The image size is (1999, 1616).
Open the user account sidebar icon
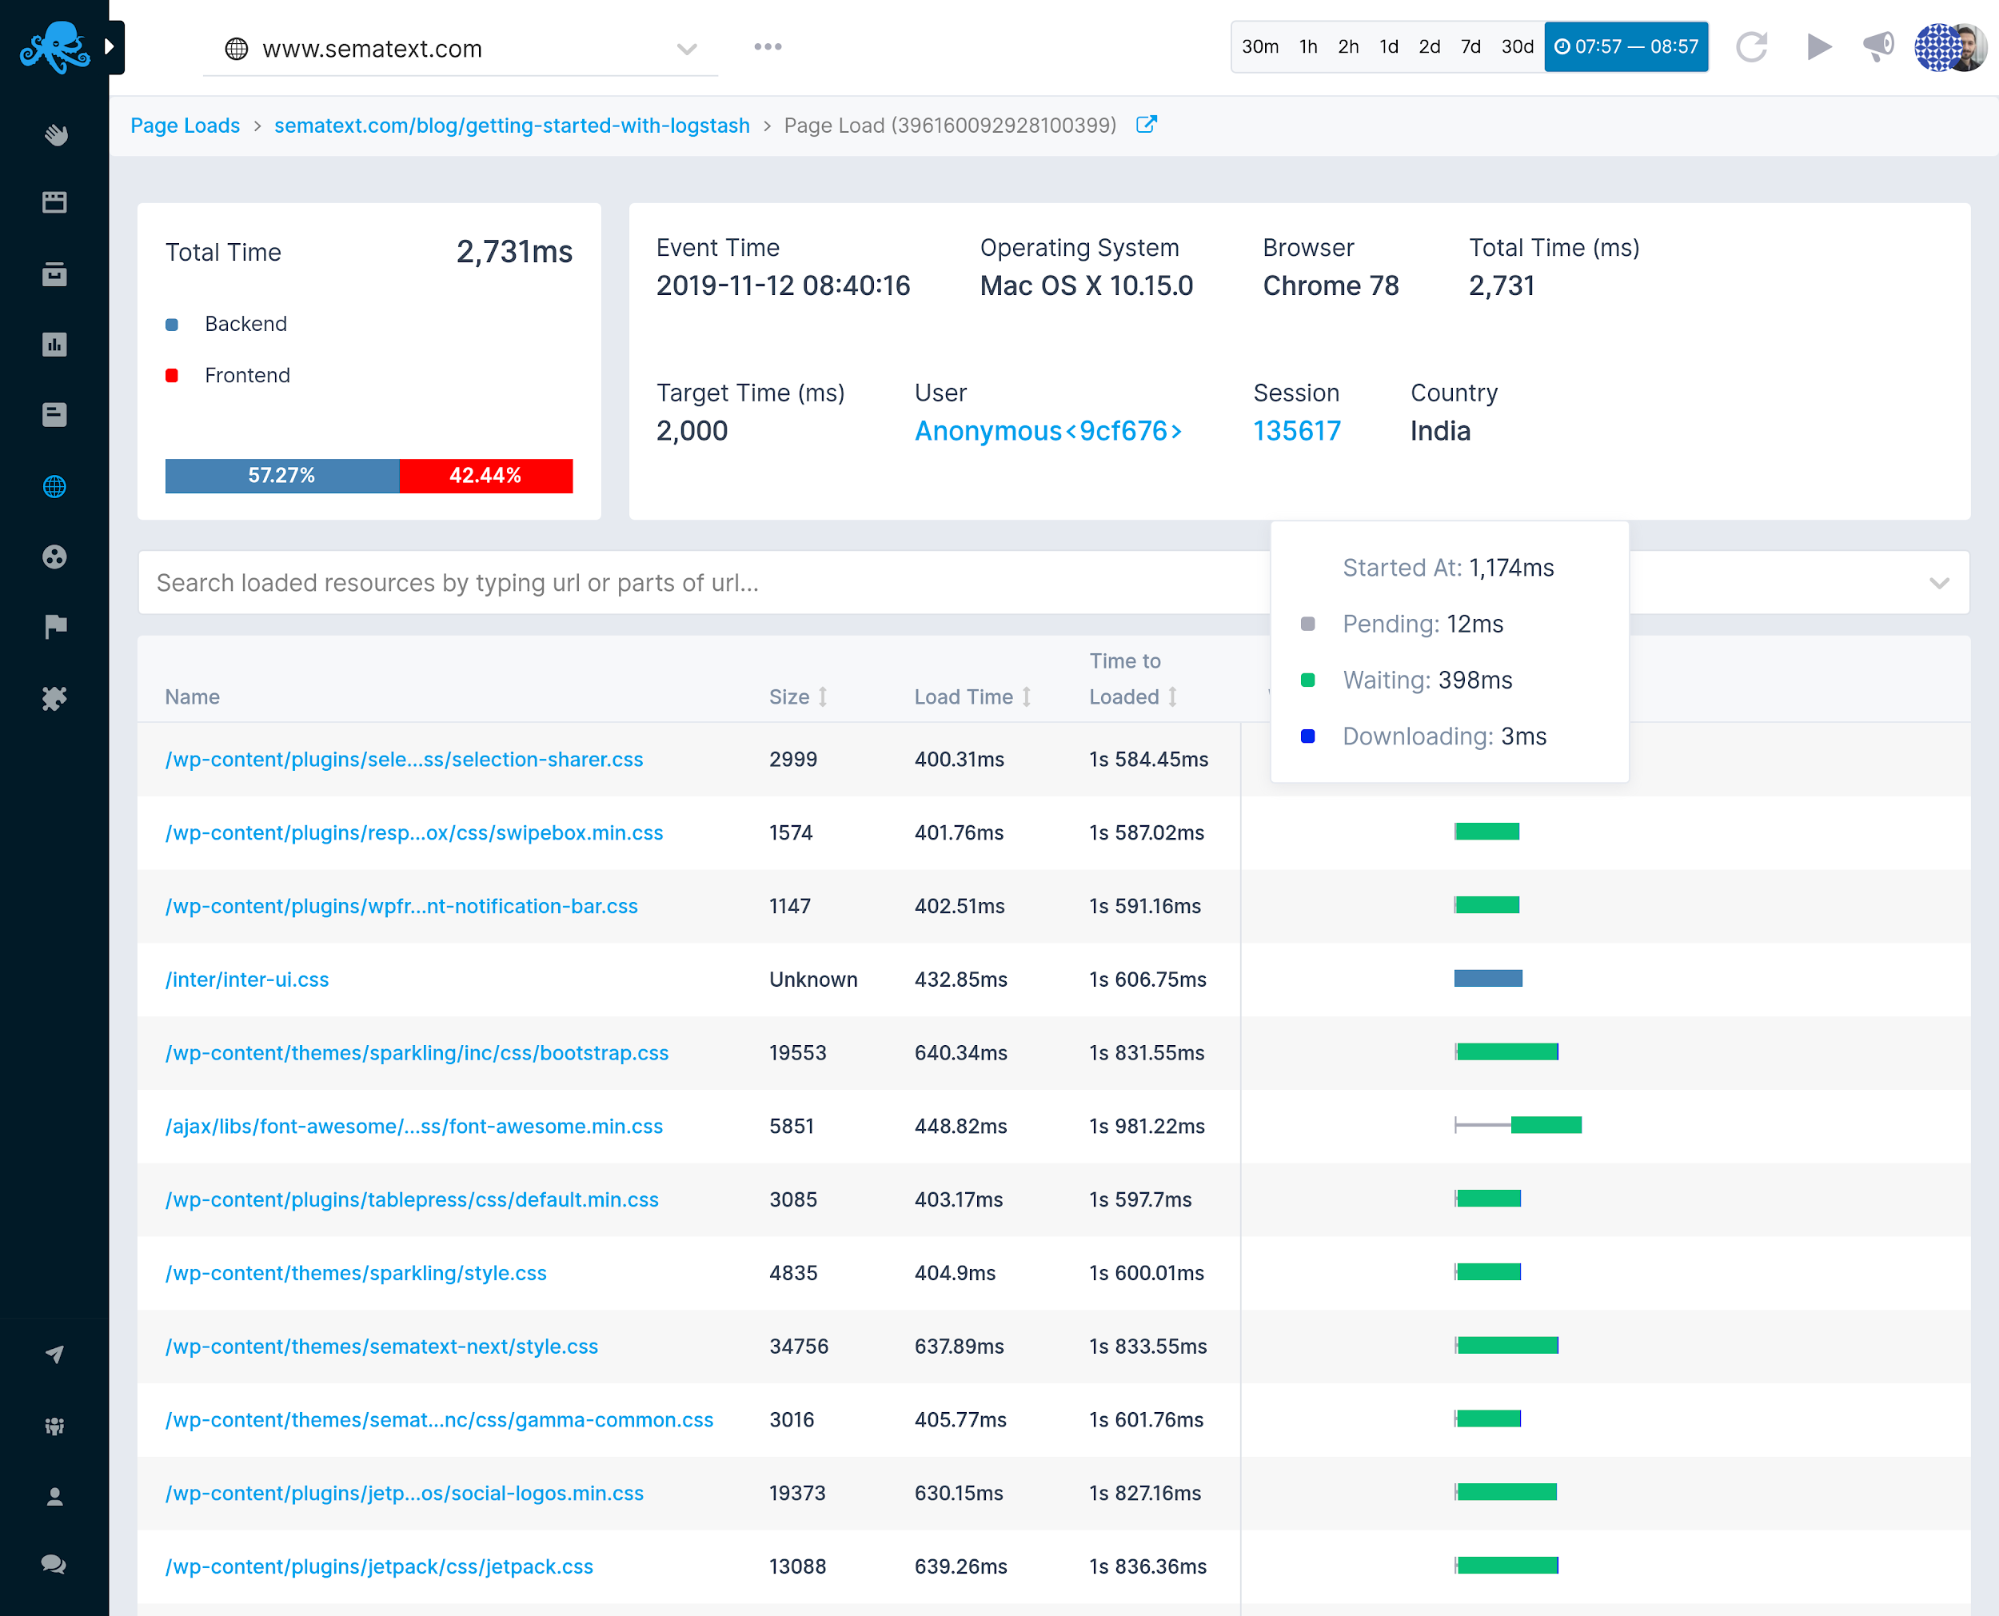[55, 1496]
